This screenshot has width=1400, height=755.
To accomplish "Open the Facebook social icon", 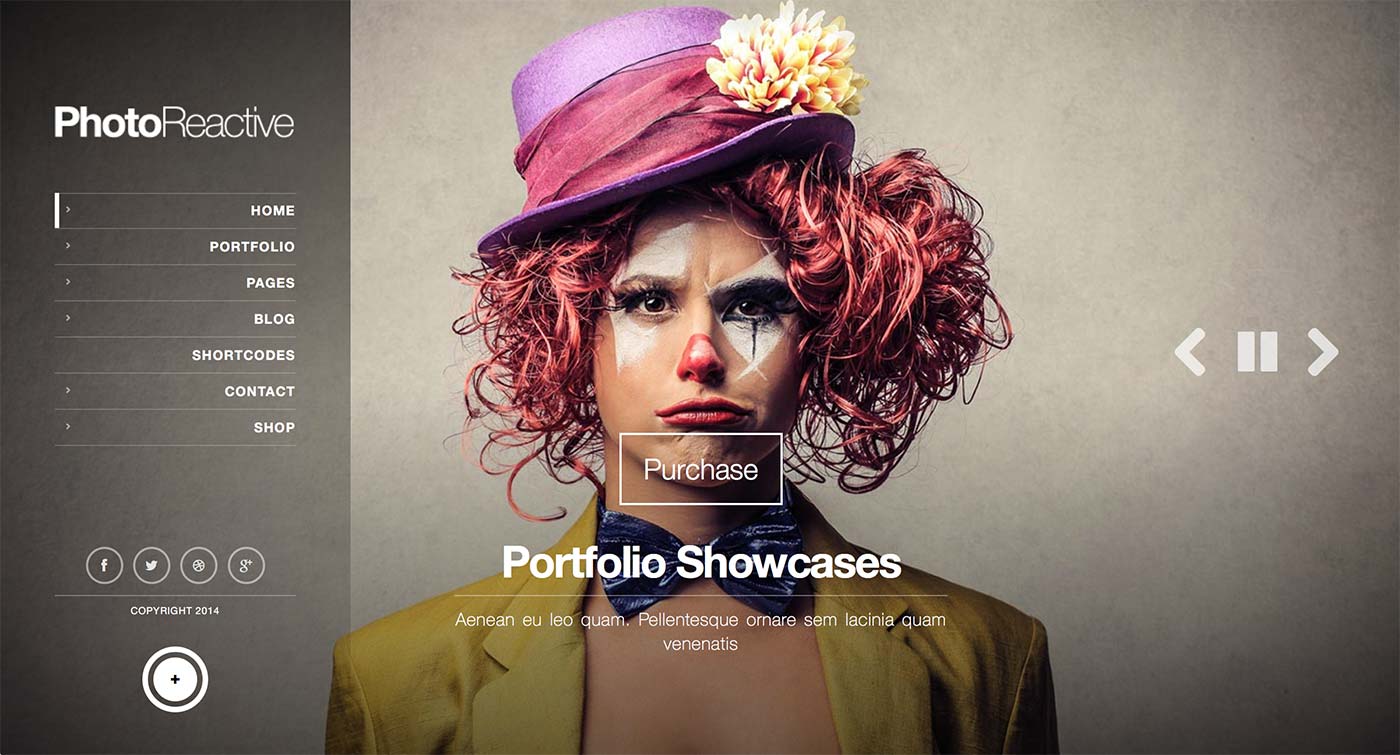I will point(104,565).
